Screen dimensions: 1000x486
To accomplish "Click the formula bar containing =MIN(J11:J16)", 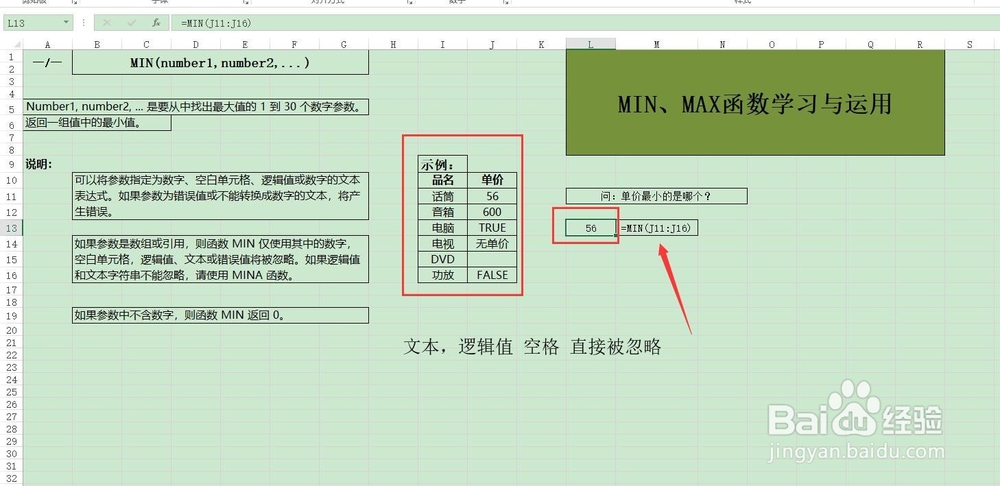I will 584,23.
